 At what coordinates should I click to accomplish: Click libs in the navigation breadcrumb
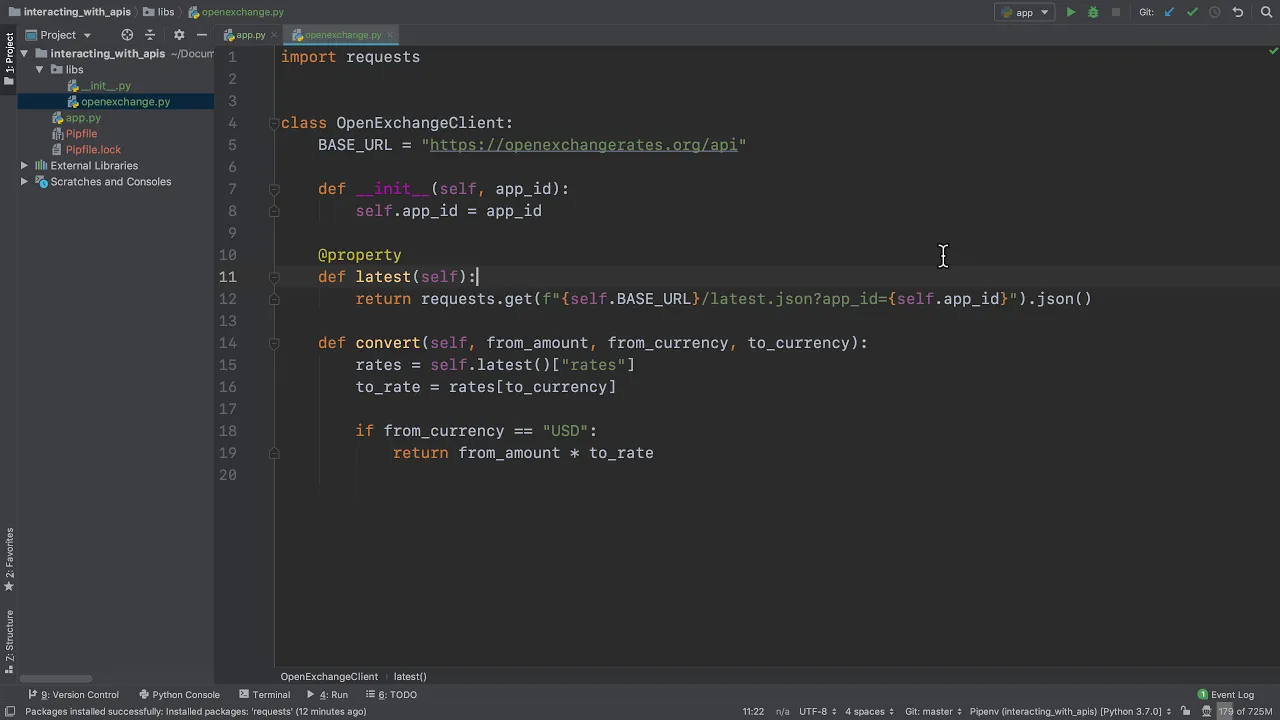pos(158,12)
